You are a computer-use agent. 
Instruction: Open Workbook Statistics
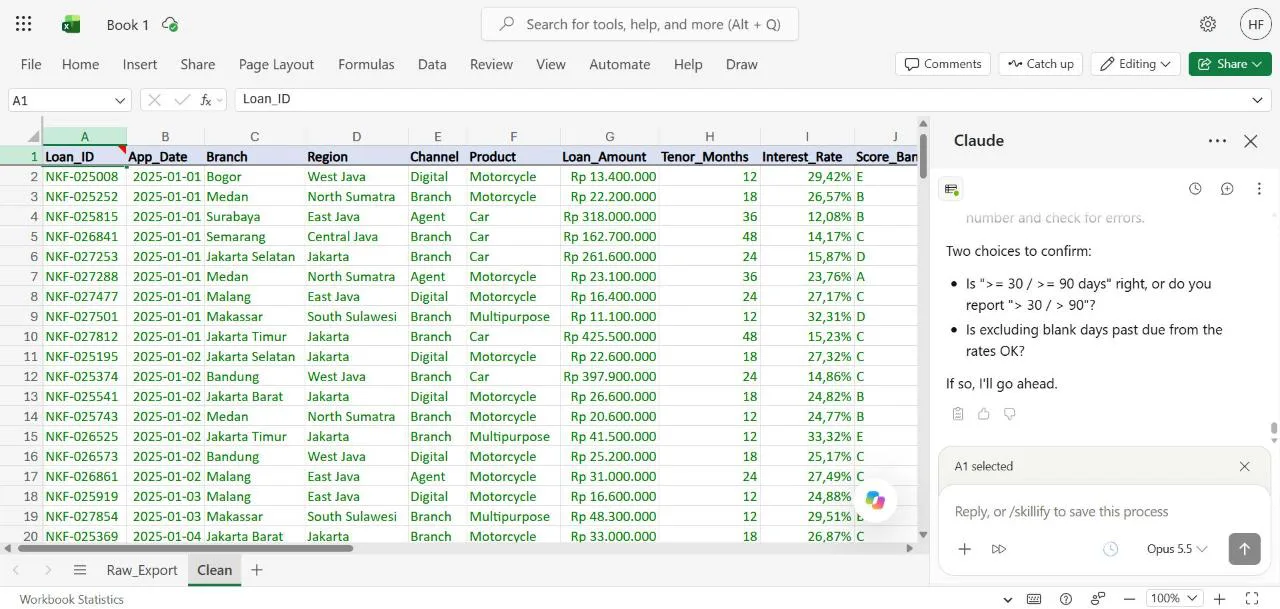(x=72, y=599)
